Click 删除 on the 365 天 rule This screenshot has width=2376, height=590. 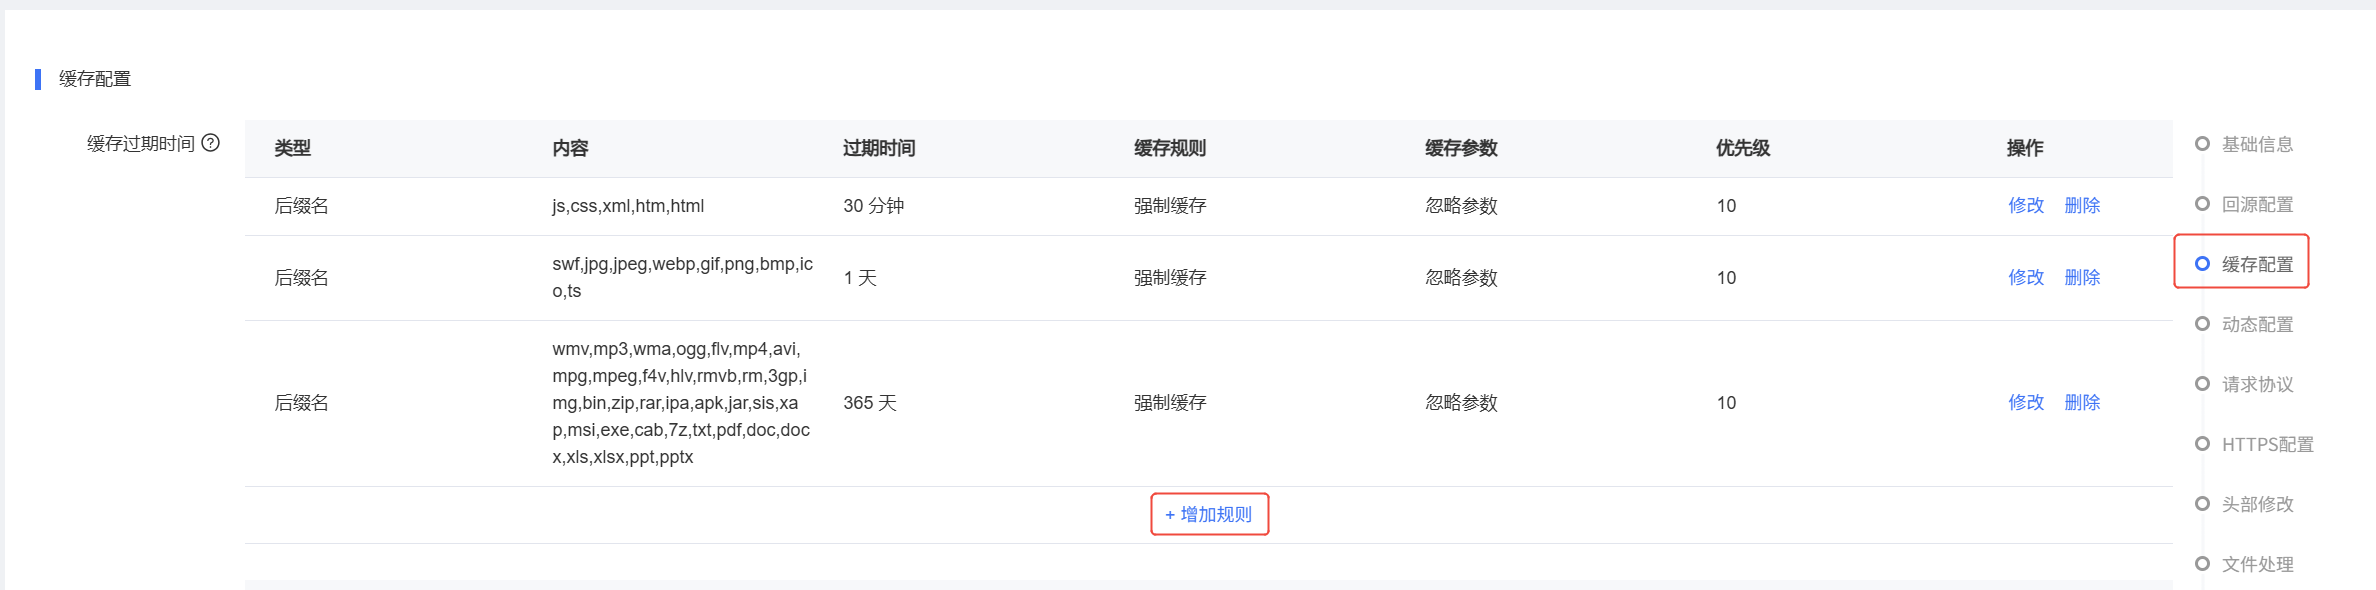click(x=2082, y=402)
